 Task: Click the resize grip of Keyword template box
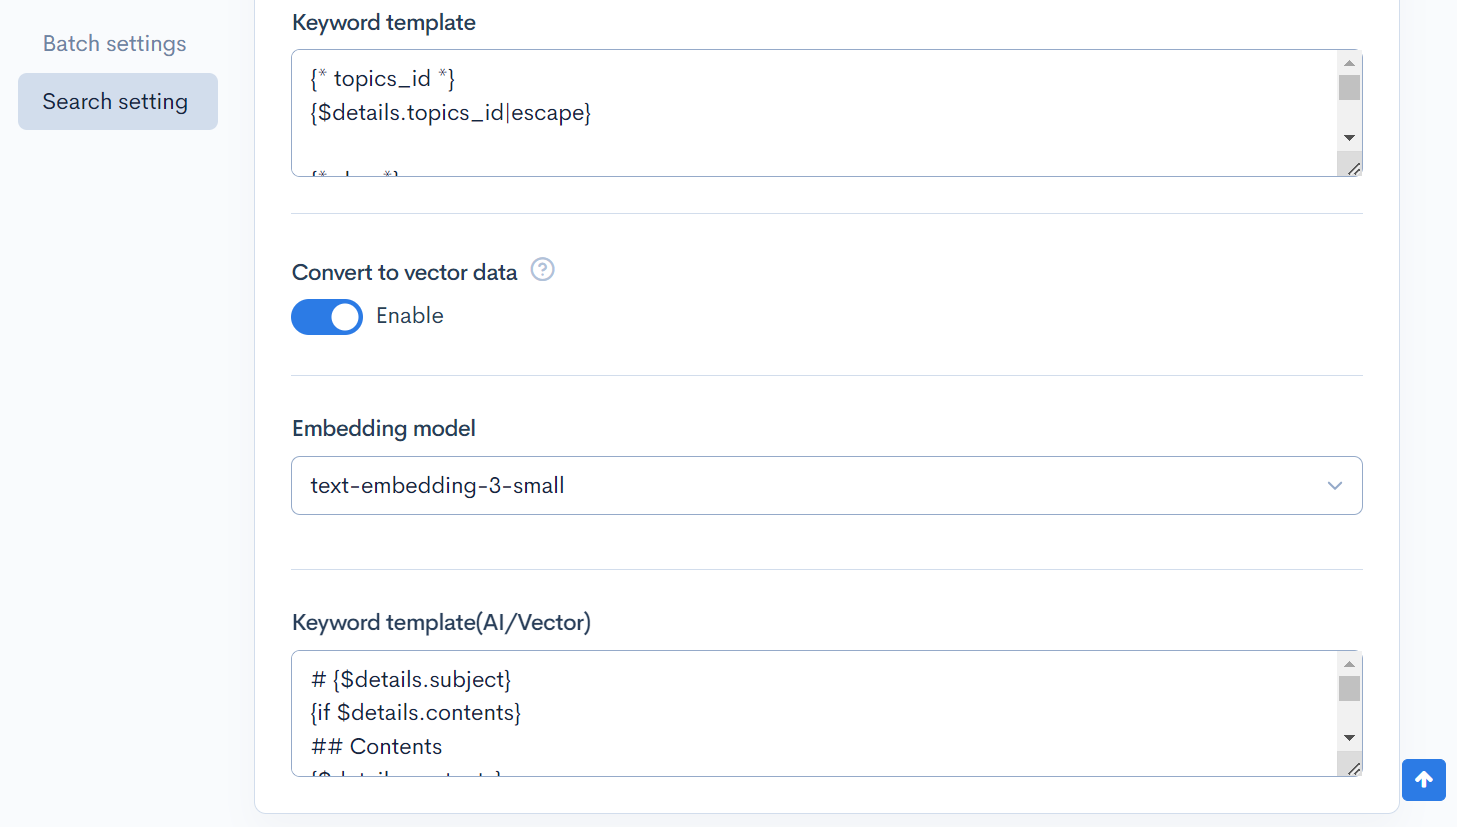point(1353,169)
